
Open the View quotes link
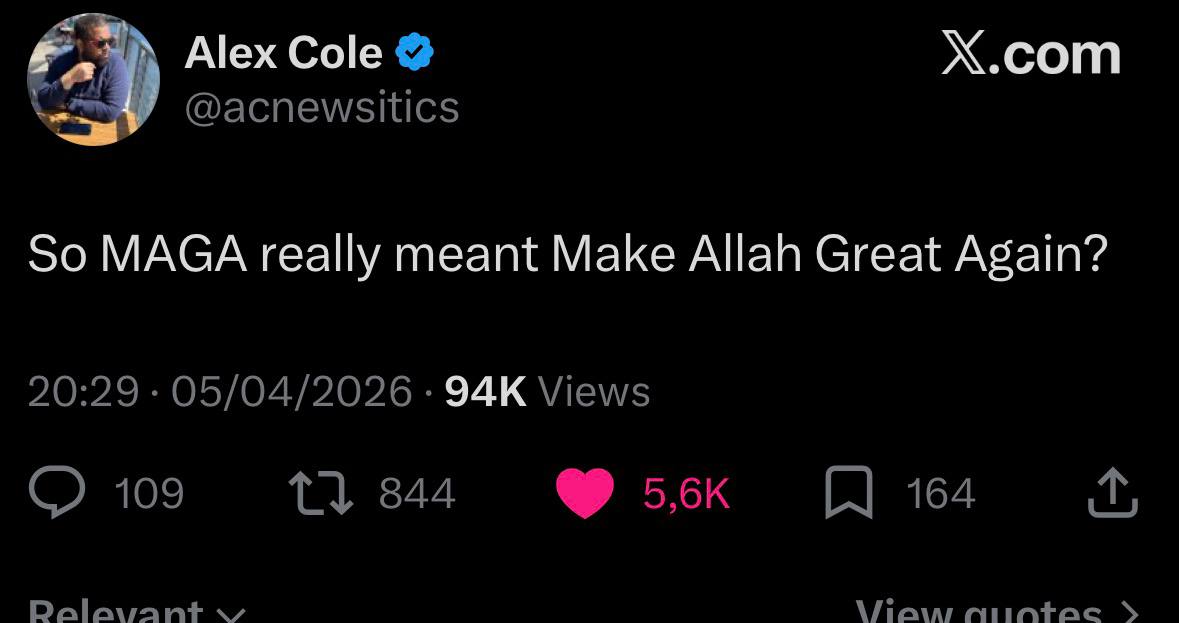coord(979,610)
